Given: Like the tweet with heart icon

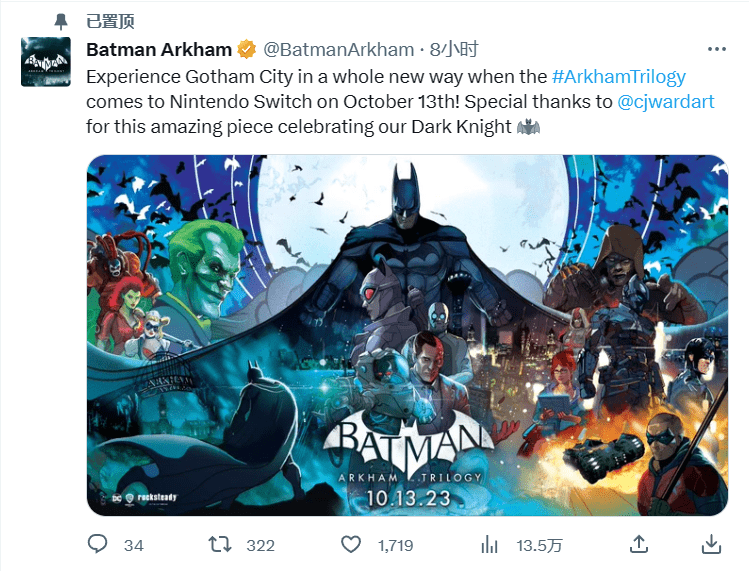Looking at the screenshot, I should pos(351,544).
